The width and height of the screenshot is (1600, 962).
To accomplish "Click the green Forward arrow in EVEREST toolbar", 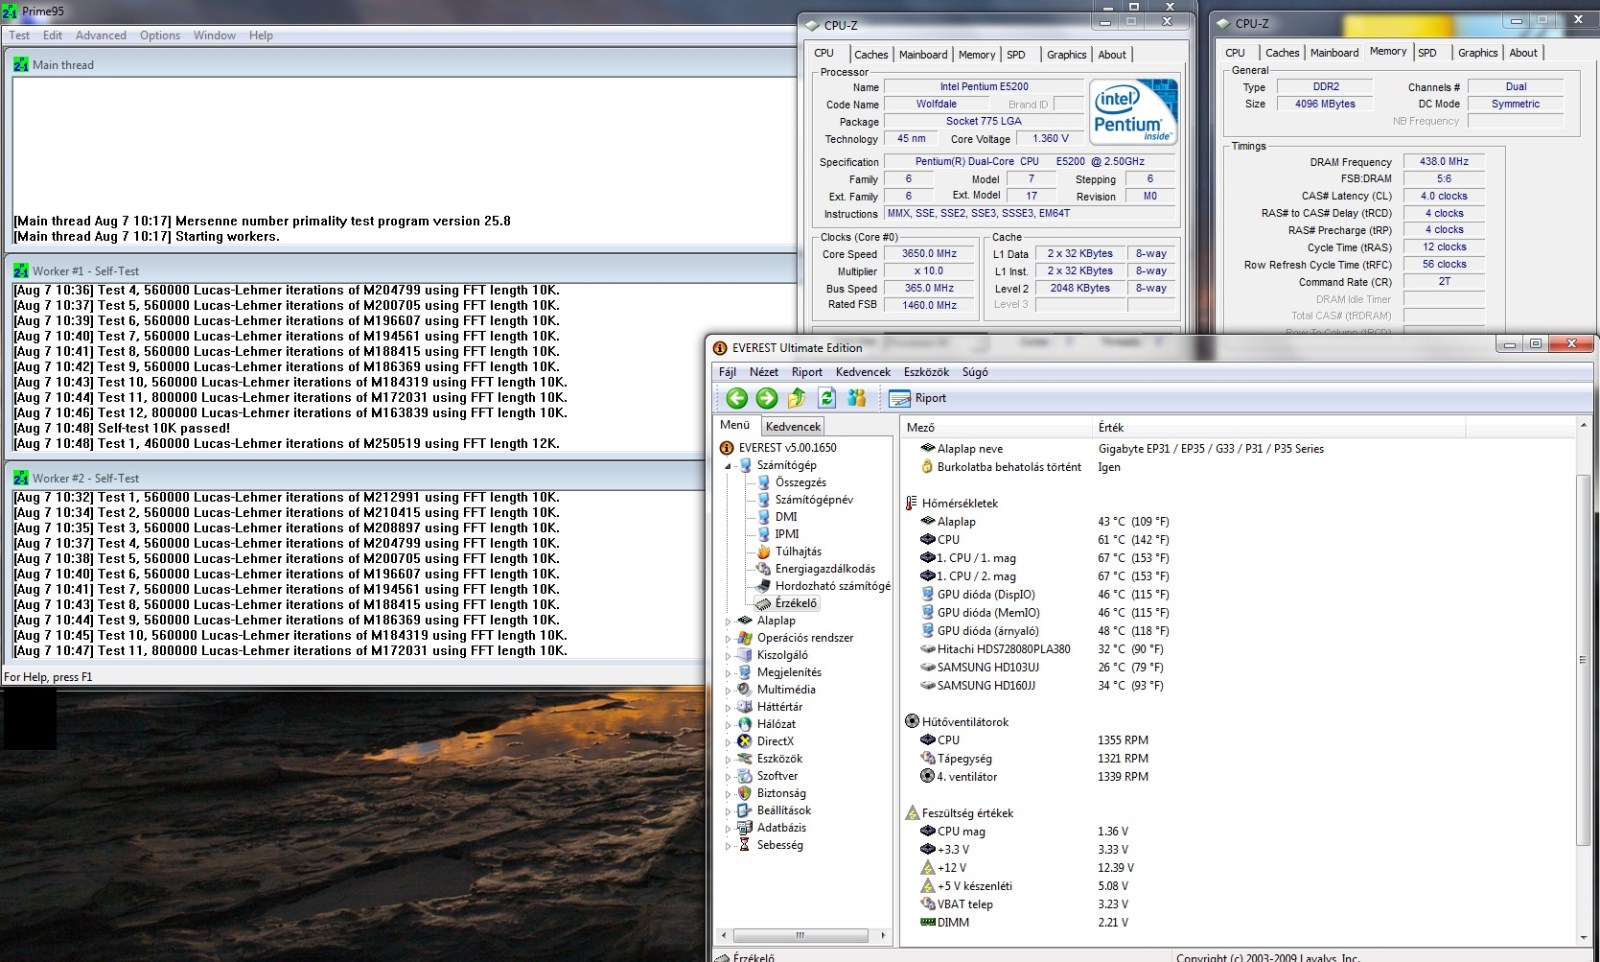I will 767,398.
